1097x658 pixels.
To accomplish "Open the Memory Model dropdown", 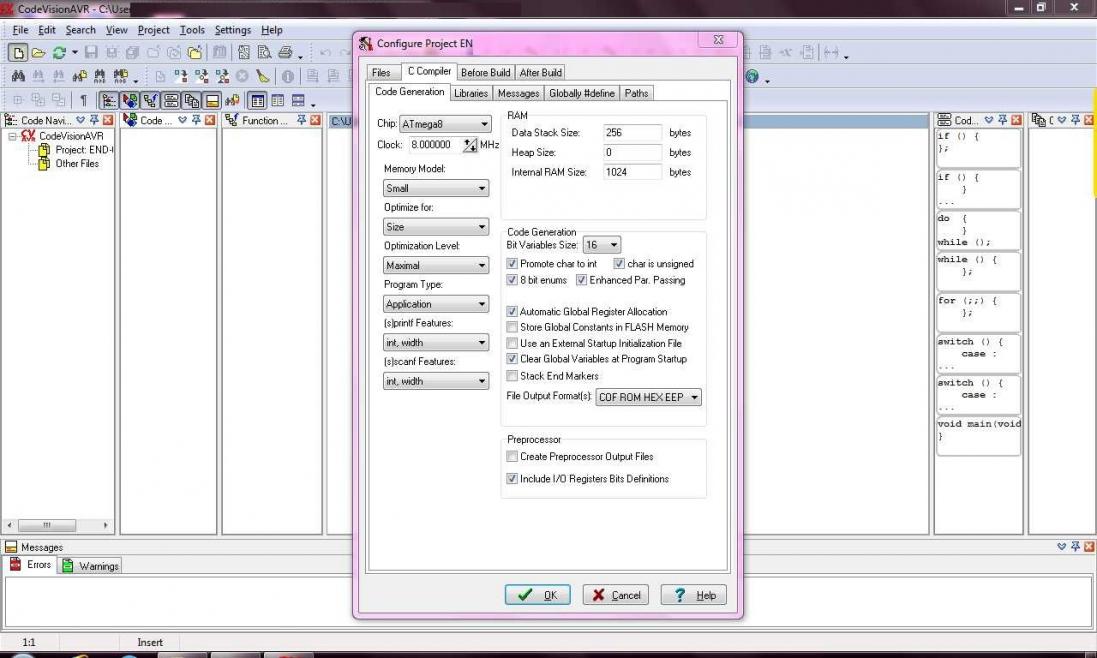I will click(436, 188).
